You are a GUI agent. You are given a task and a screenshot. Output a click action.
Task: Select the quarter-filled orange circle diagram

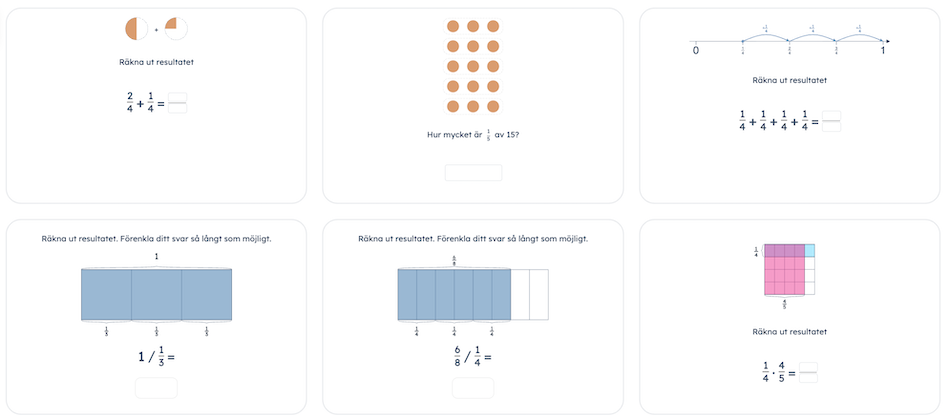point(176,28)
